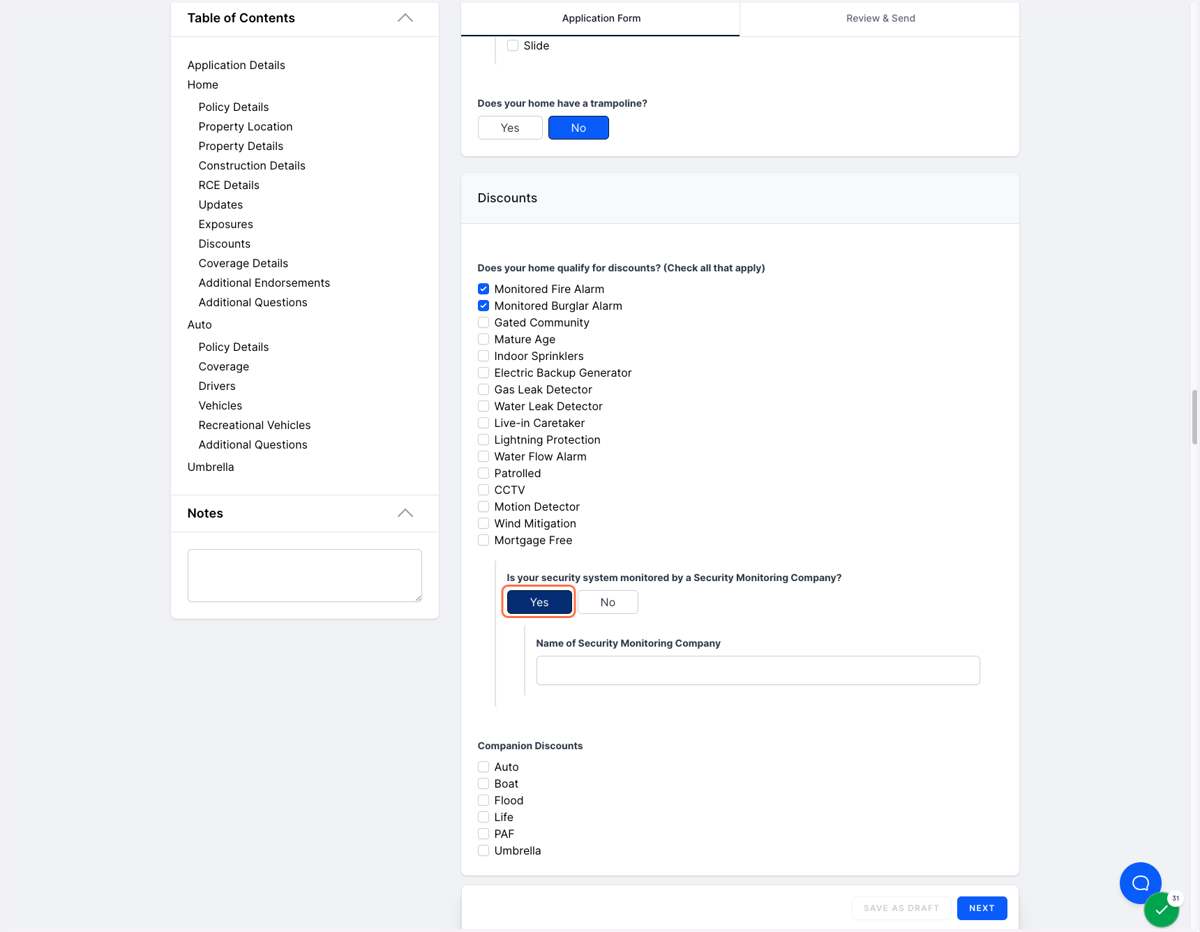This screenshot has height=932, width=1200.
Task: Uncheck Monitored Burglar Alarm
Action: pyautogui.click(x=483, y=306)
